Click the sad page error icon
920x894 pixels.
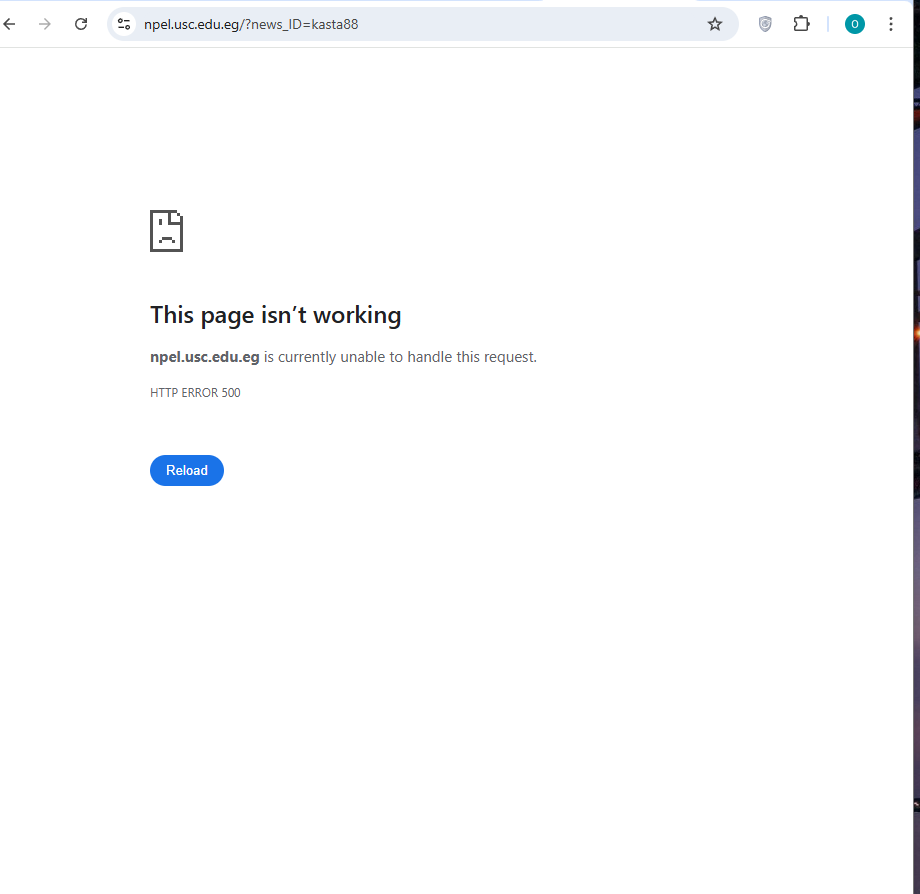pyautogui.click(x=167, y=231)
